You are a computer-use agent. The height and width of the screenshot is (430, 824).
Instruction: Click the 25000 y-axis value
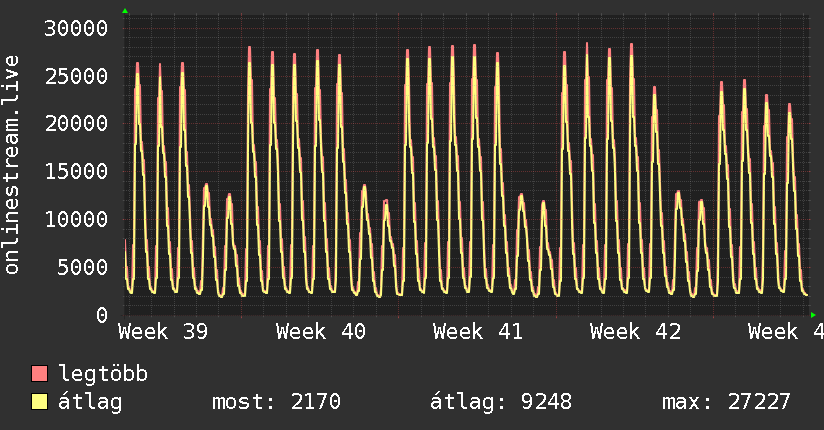(x=76, y=76)
